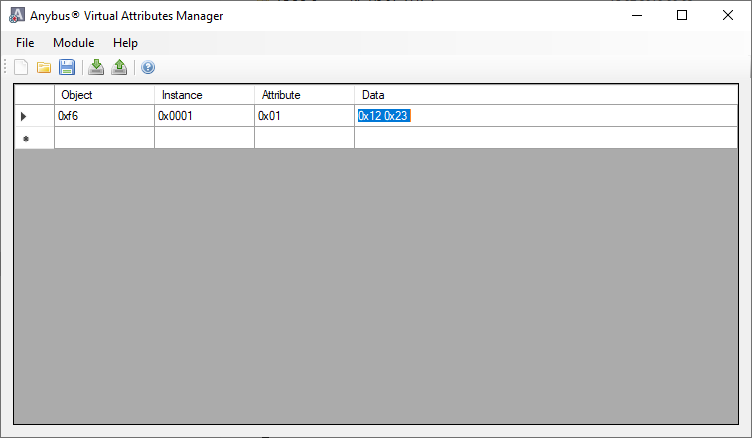
Task: Open help via the blue question icon
Action: pos(148,67)
